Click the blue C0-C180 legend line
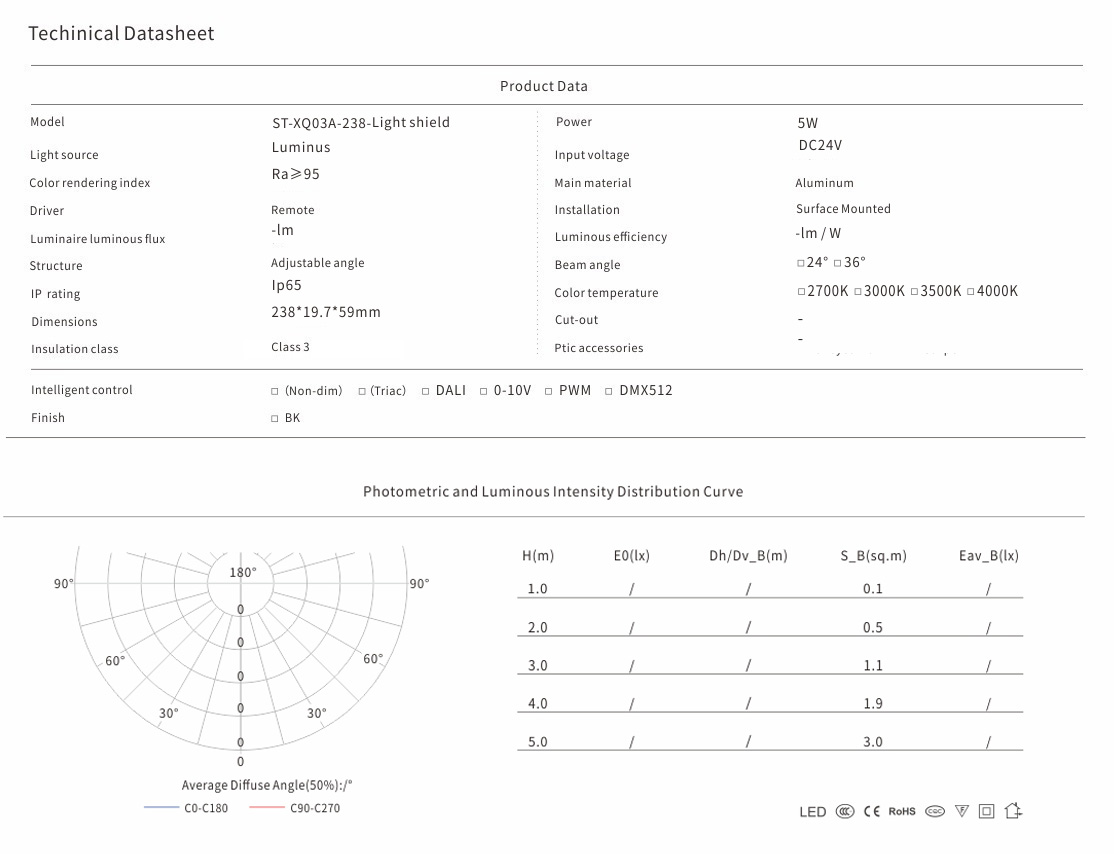Image resolution: width=1114 pixels, height=854 pixels. click(161, 807)
